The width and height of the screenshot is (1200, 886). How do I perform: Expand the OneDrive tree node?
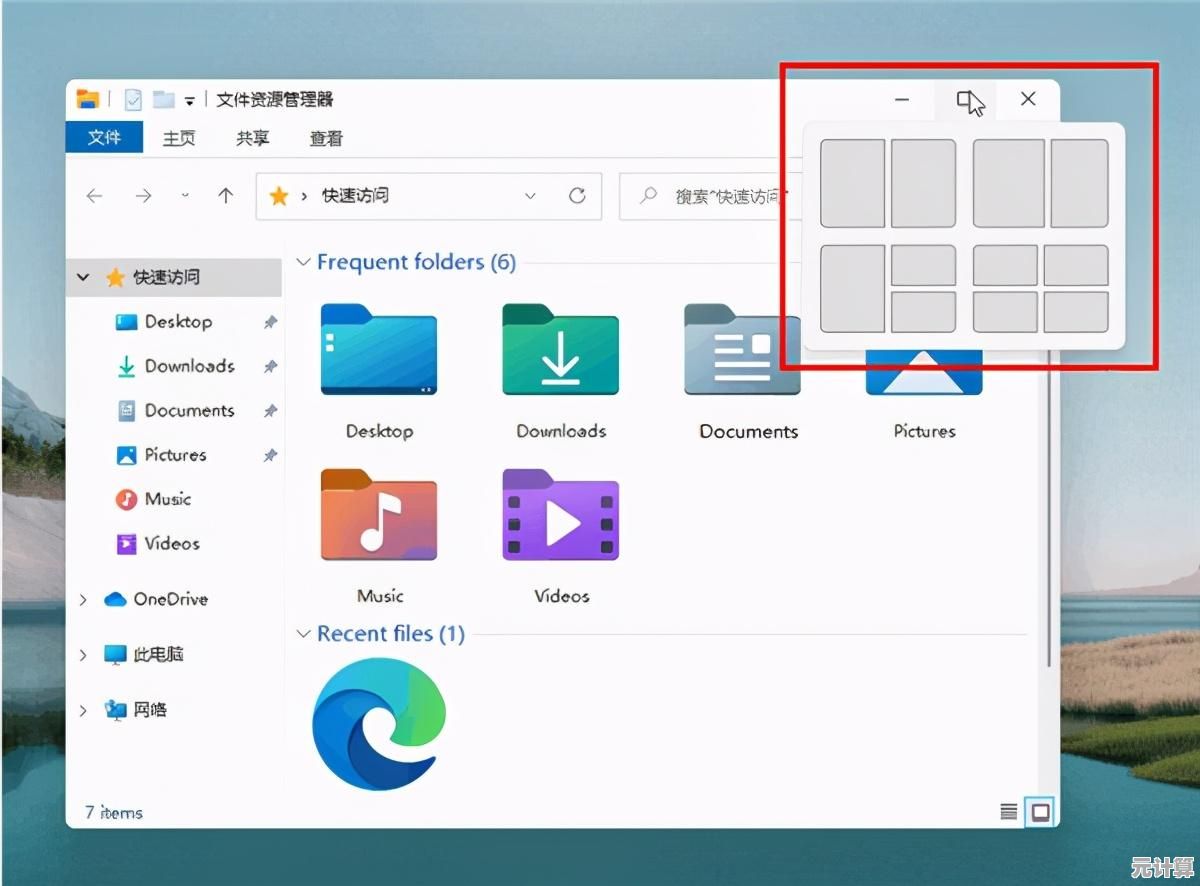(84, 600)
